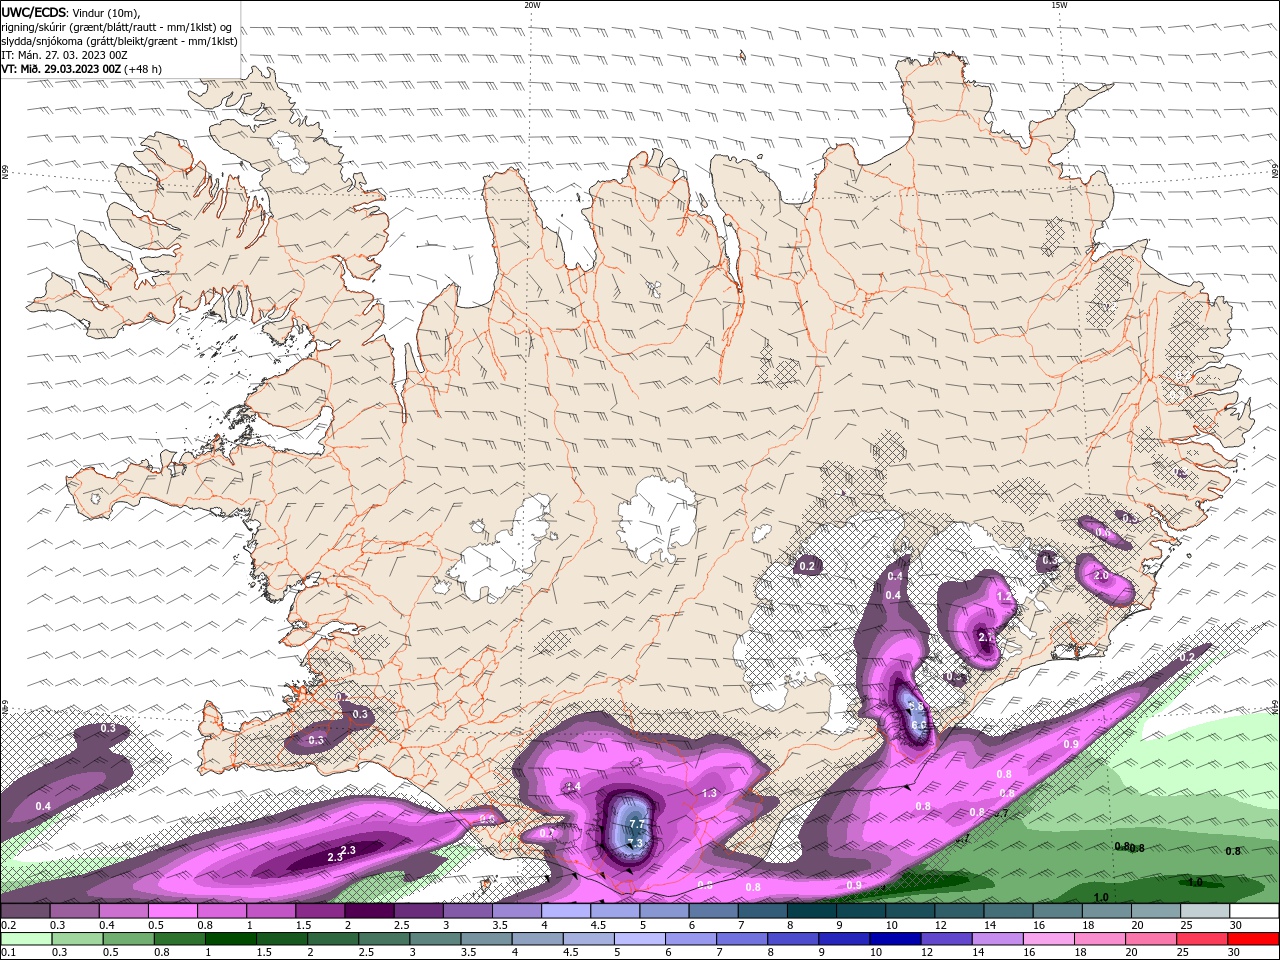
Task: Click the 'VT: Mið. 29.03.2023 00Z' valid time
Action: (x=61, y=69)
